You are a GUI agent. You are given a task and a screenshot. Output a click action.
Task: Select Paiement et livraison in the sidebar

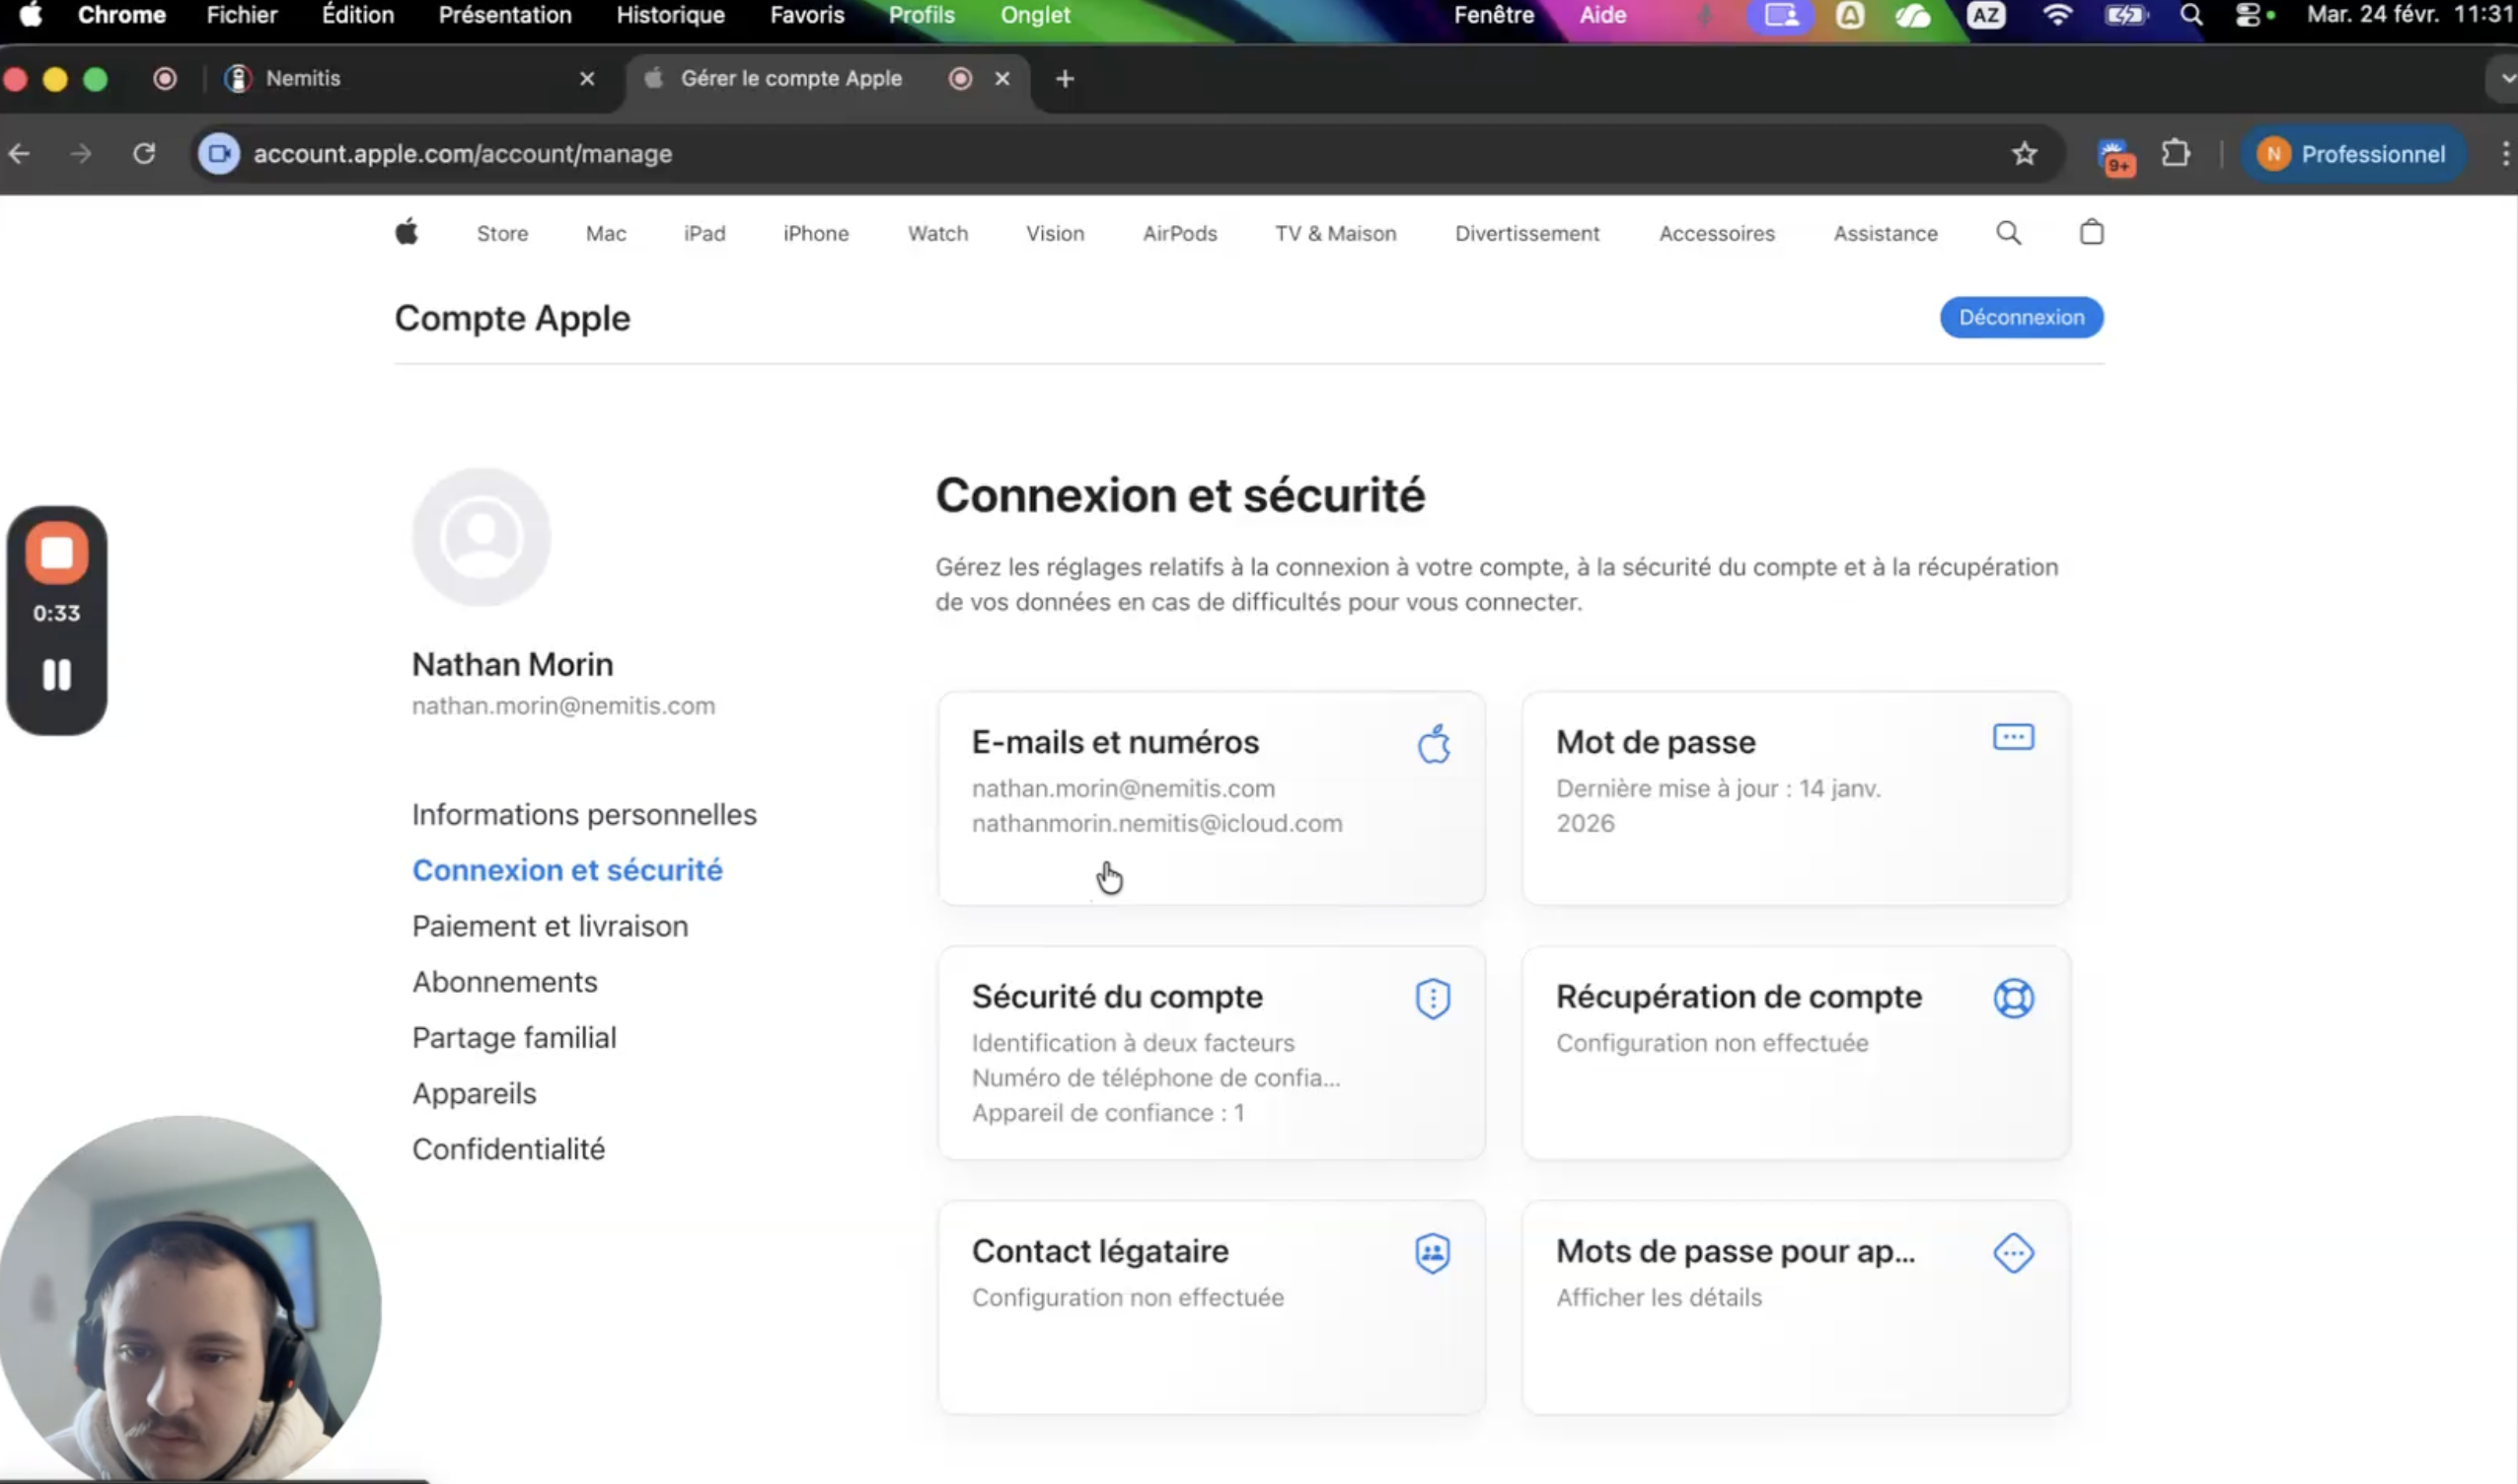549,925
